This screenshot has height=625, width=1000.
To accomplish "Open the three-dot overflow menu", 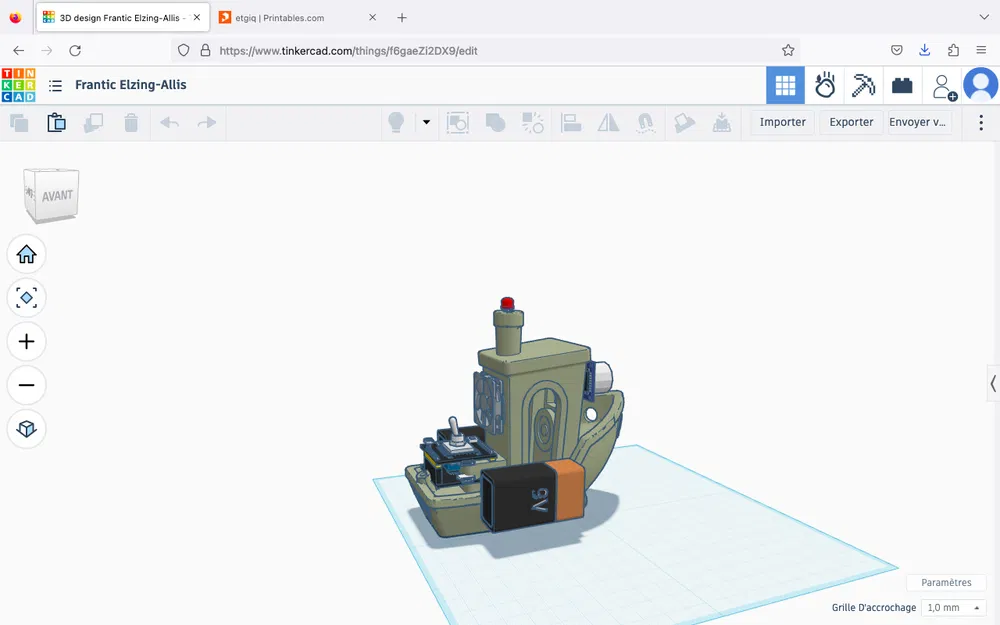I will [x=981, y=122].
